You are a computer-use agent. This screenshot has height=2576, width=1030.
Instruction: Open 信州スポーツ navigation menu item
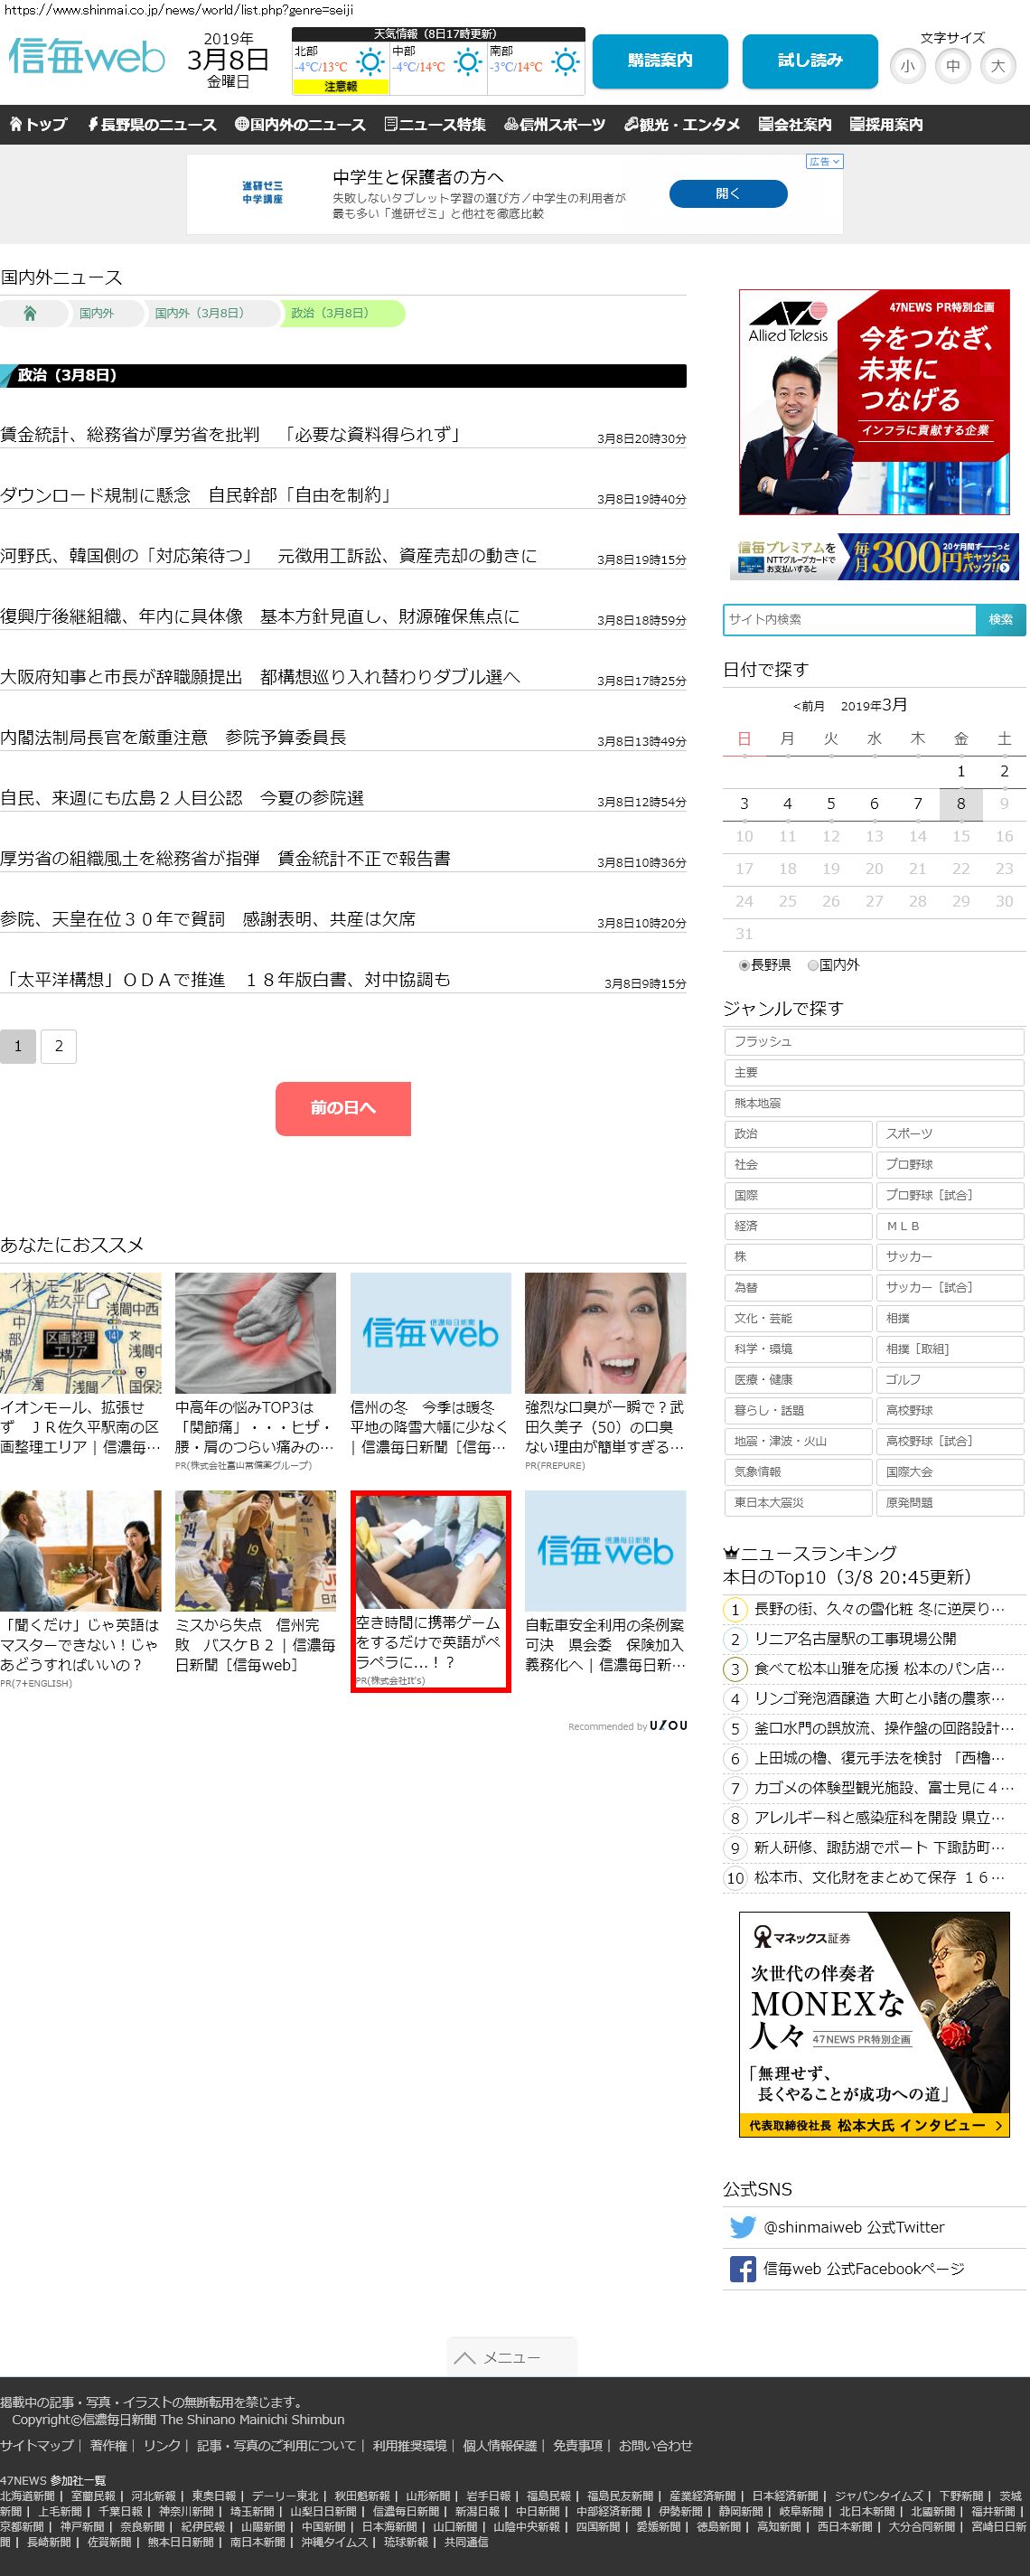click(555, 125)
